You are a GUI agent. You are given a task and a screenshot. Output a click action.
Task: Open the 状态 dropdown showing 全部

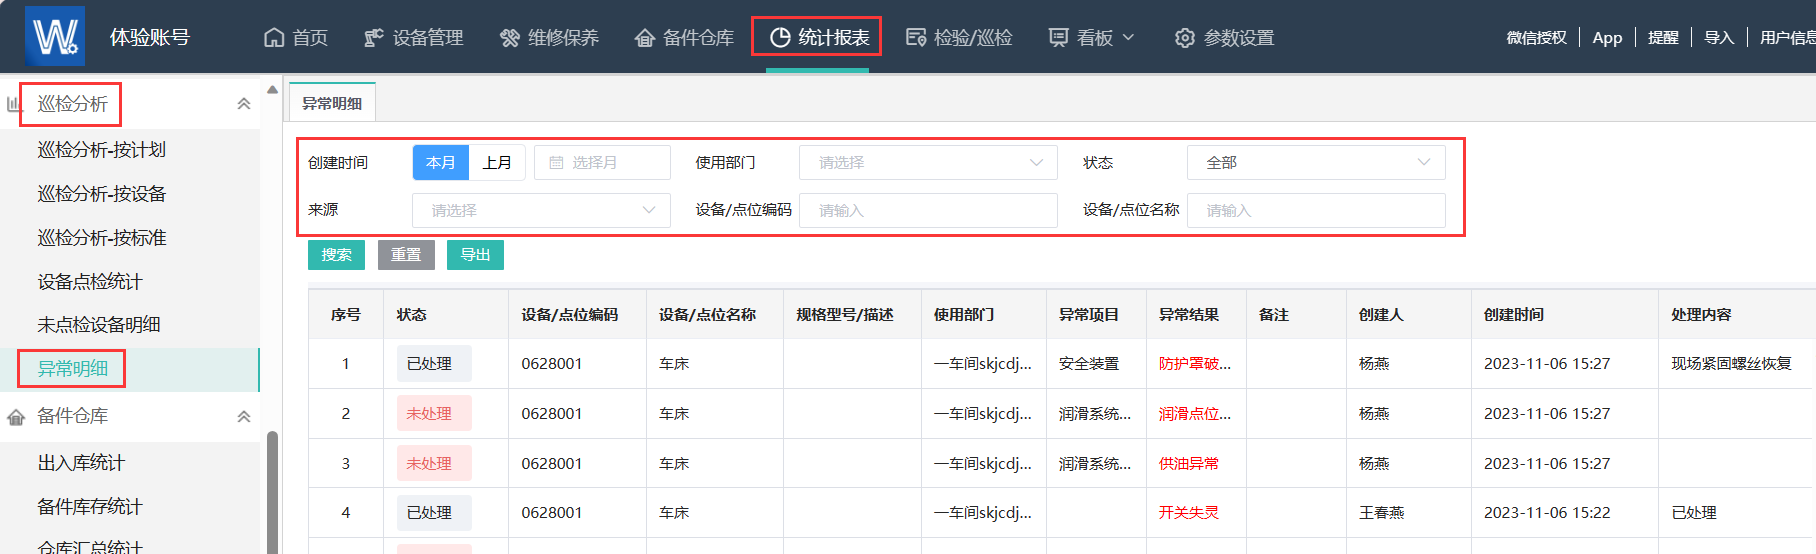click(x=1316, y=163)
